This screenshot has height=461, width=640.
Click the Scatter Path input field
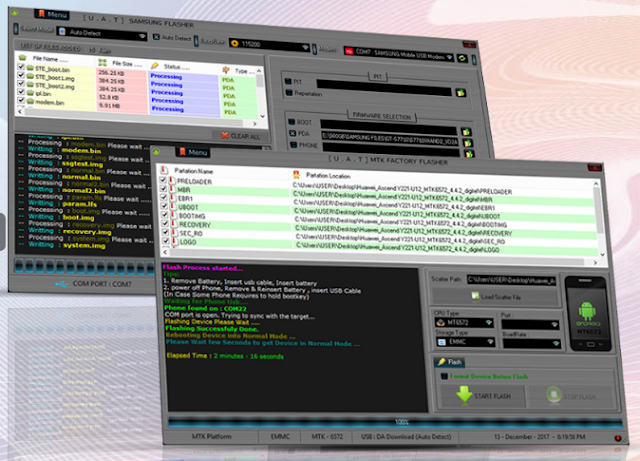pyautogui.click(x=511, y=280)
